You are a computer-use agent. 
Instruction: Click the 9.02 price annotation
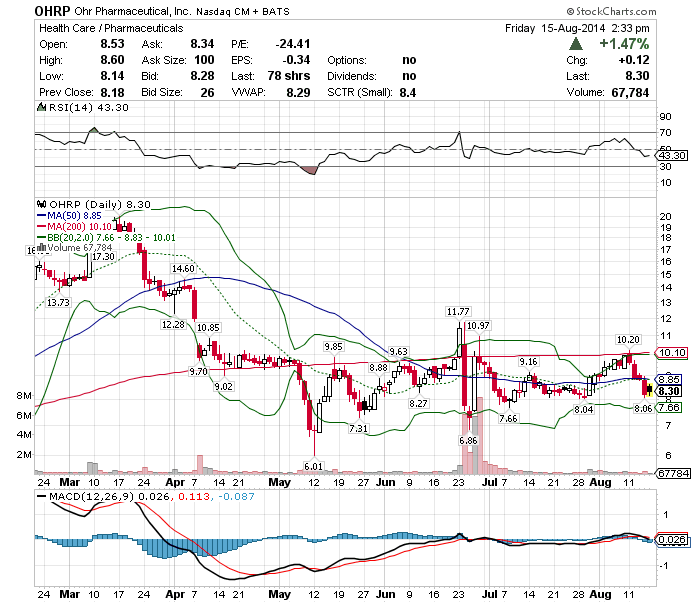click(223, 387)
